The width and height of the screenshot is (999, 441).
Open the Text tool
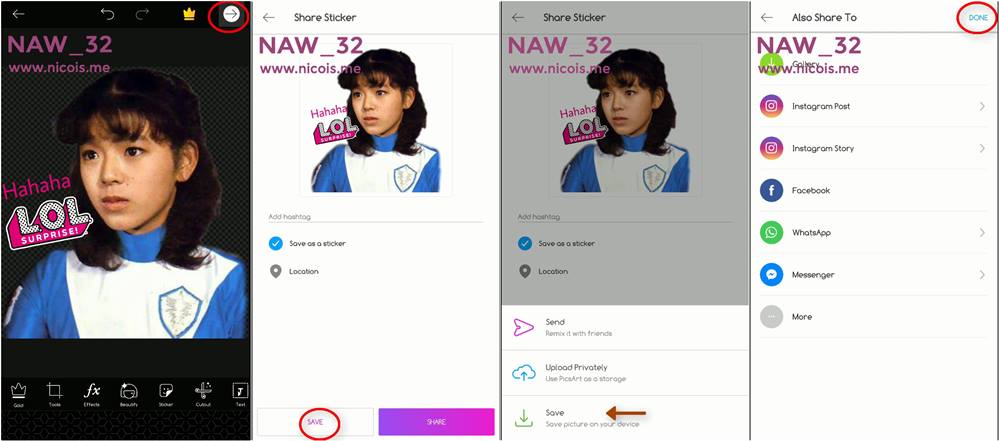pos(240,394)
